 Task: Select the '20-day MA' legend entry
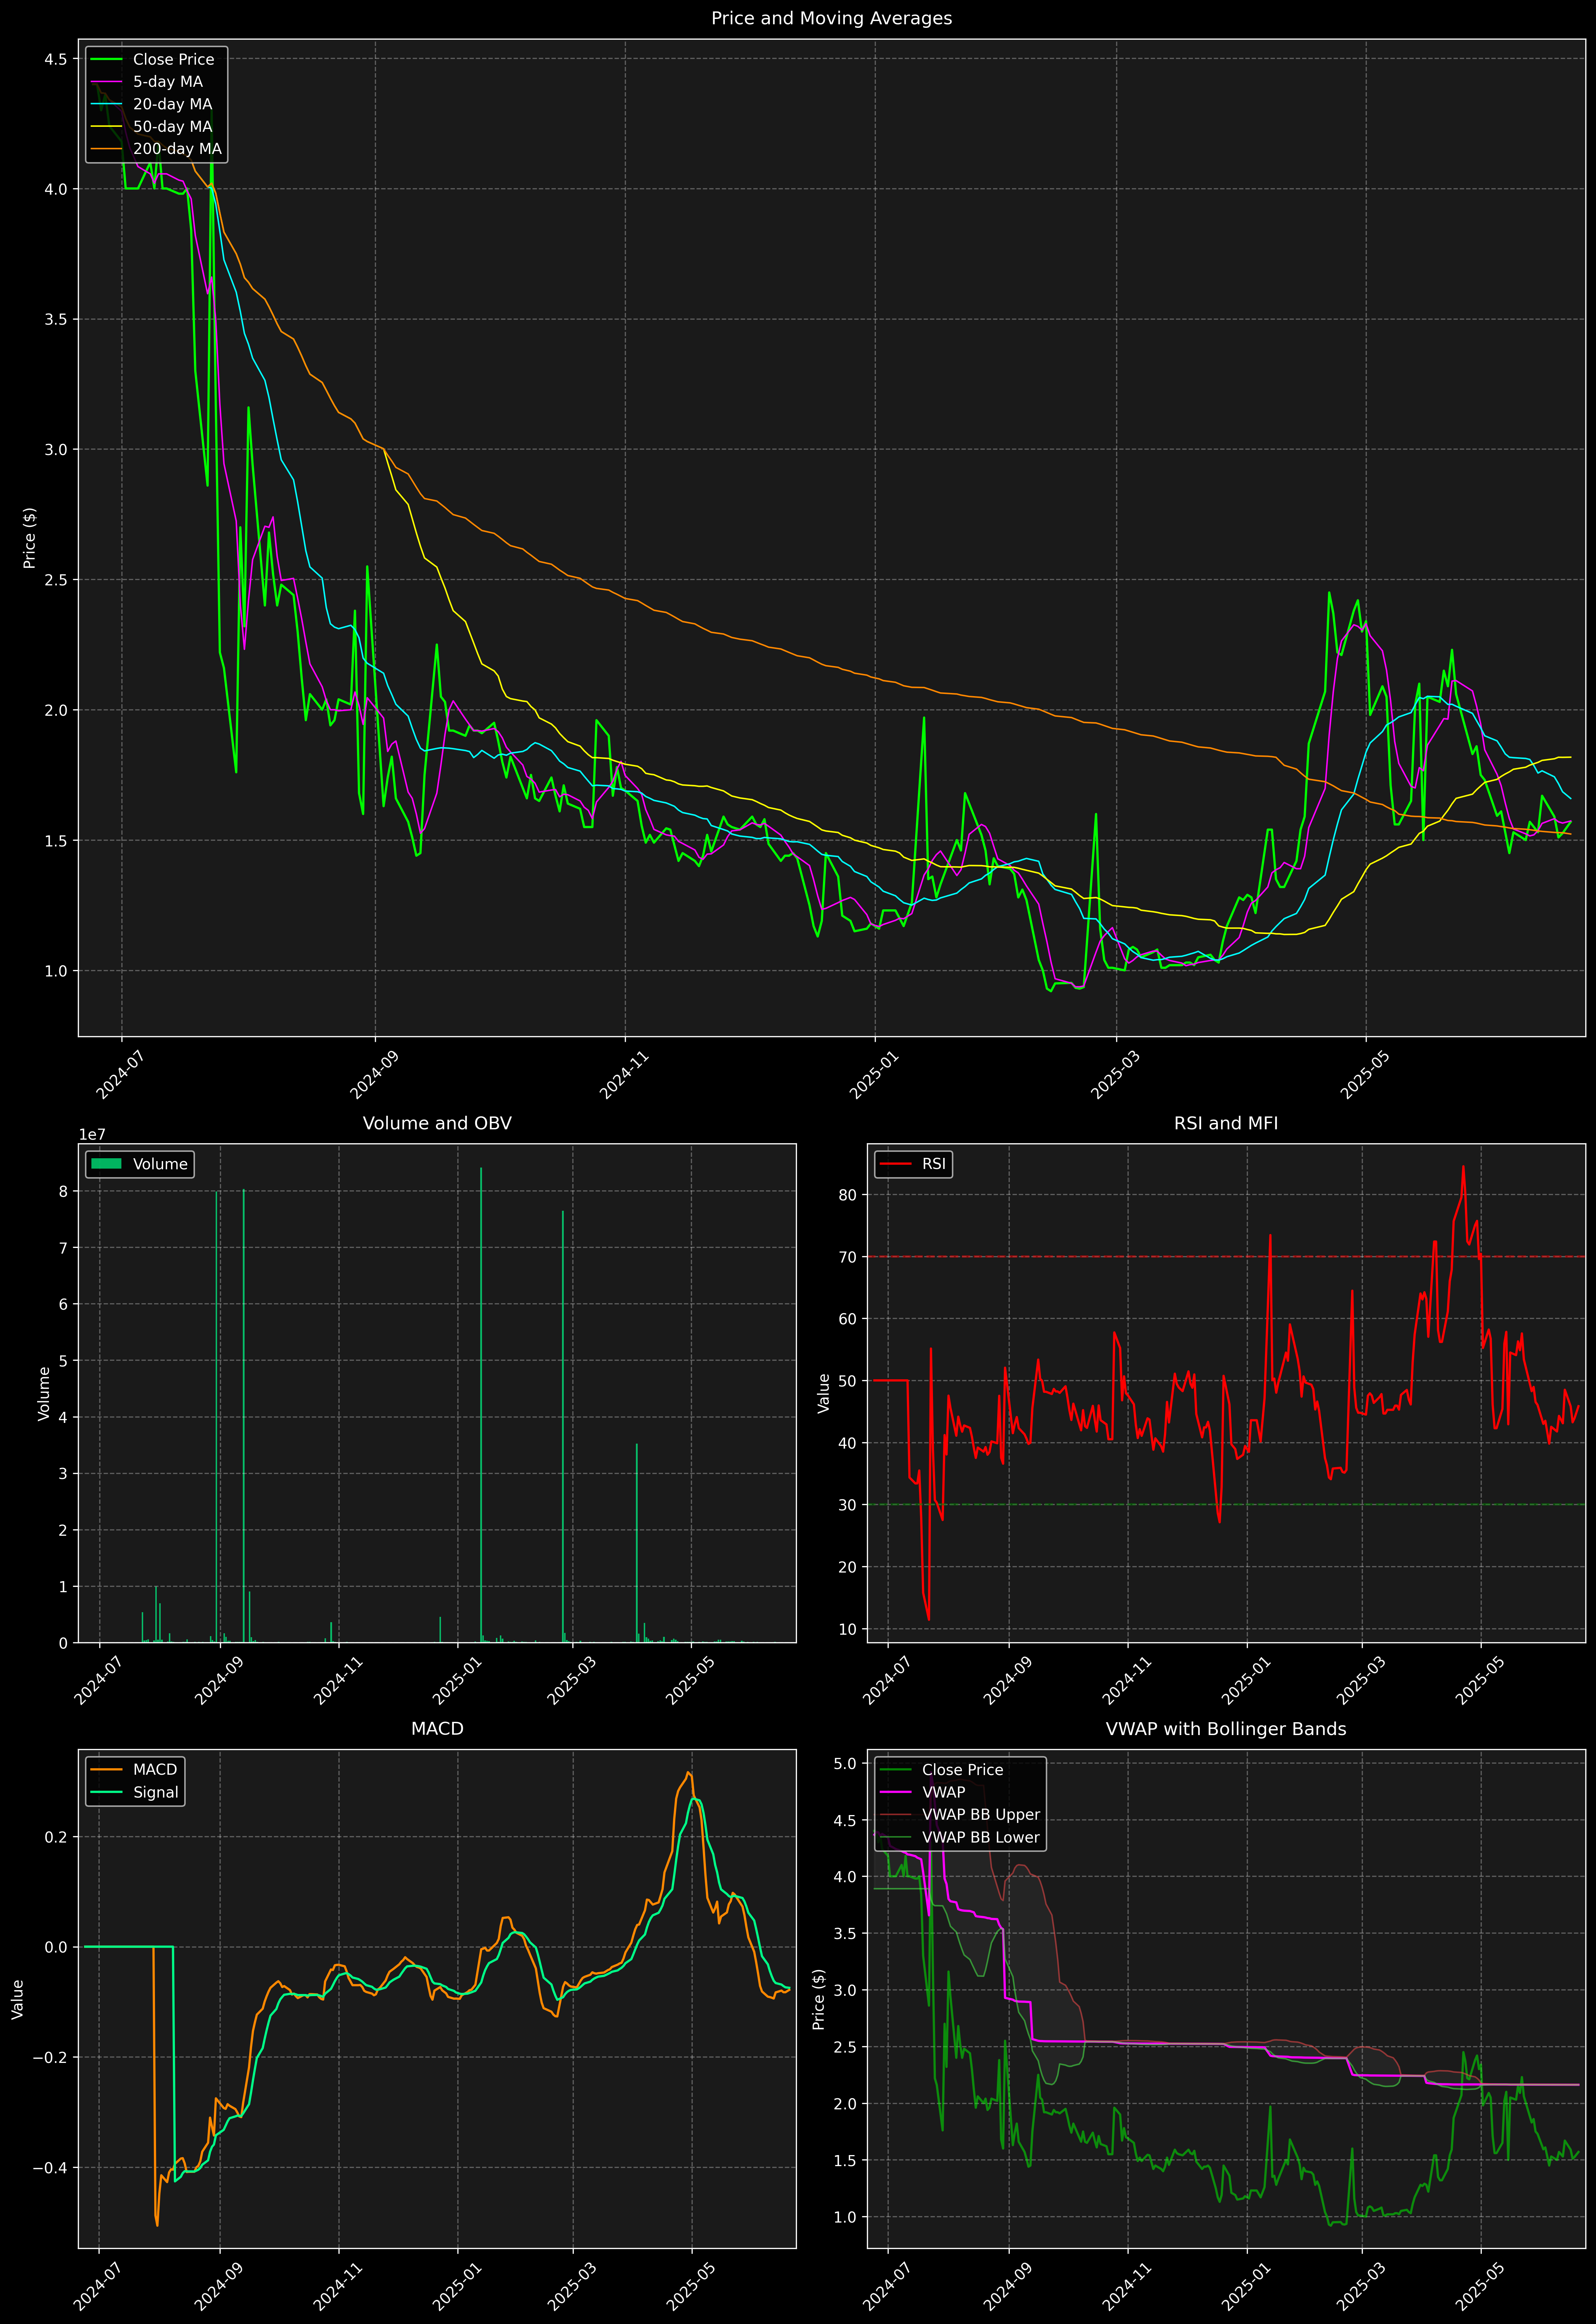152,104
